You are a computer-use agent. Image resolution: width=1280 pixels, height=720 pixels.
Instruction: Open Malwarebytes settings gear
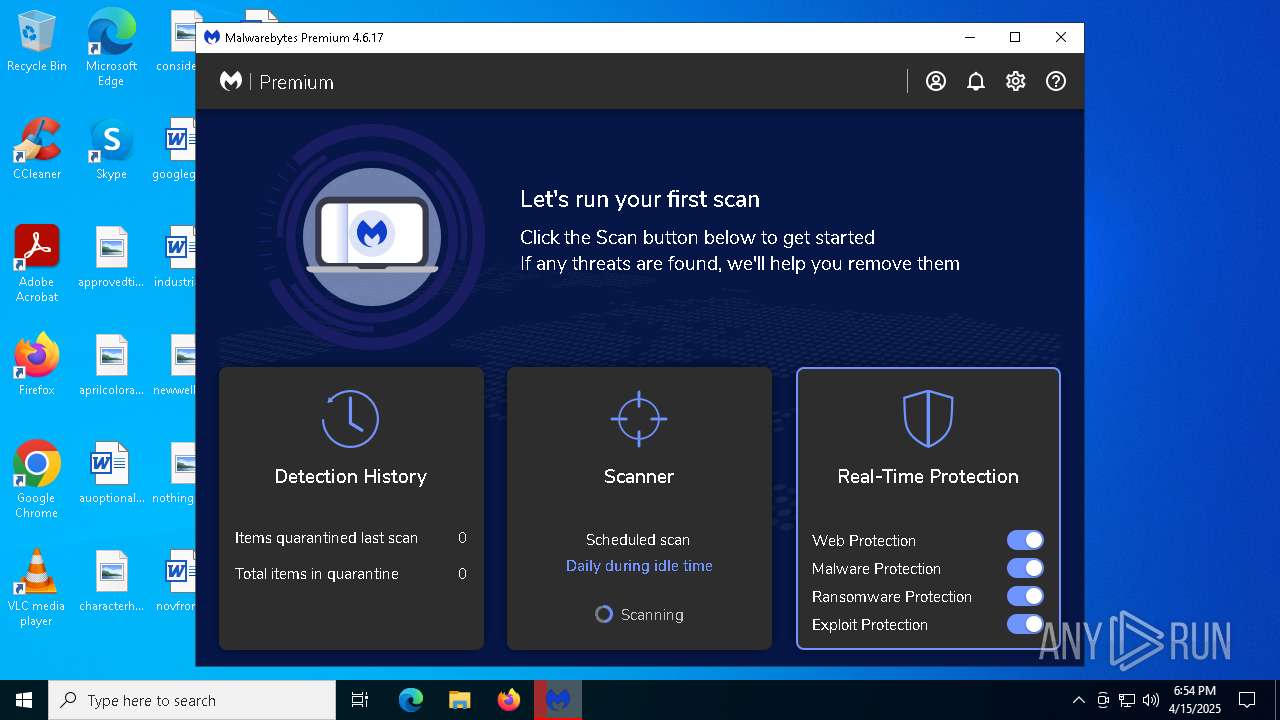(x=1016, y=82)
